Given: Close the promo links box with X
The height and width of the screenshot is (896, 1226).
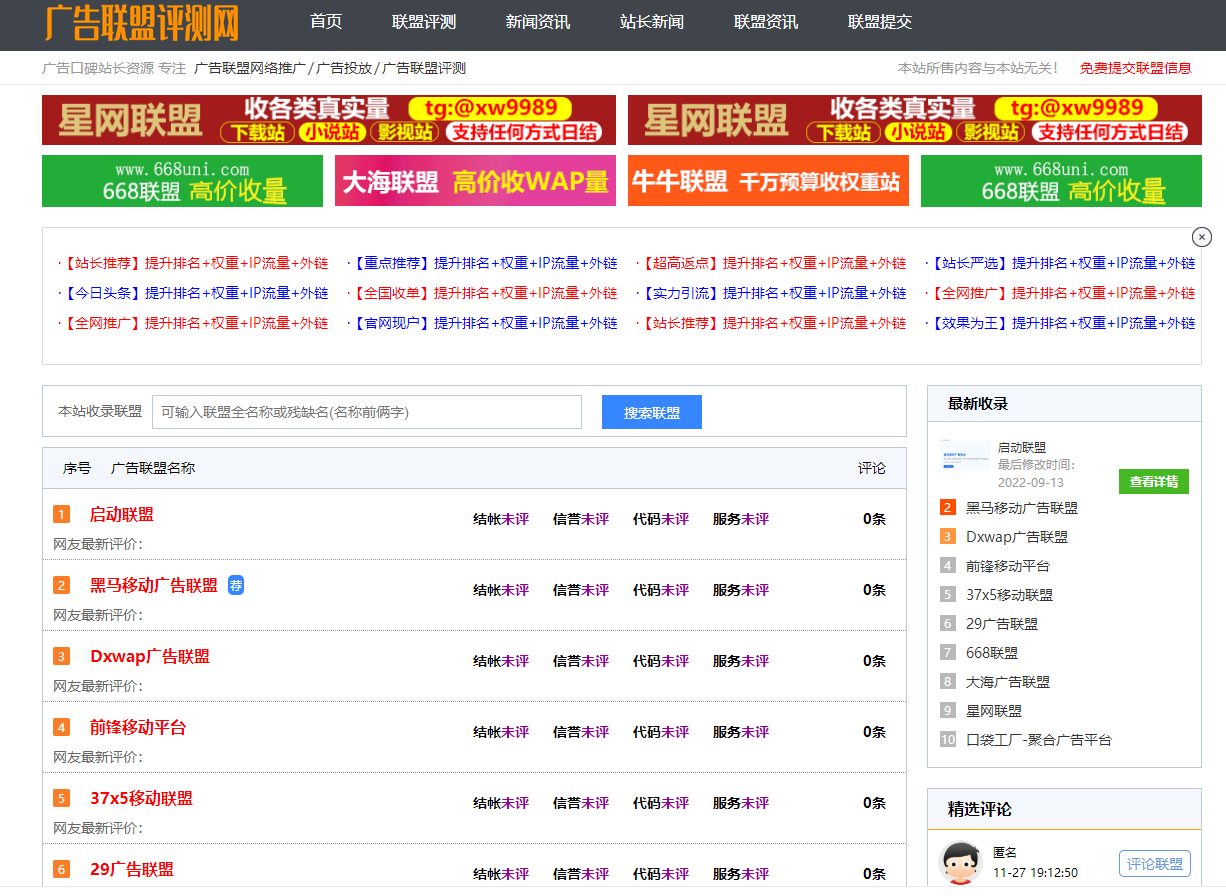Looking at the screenshot, I should (1202, 237).
